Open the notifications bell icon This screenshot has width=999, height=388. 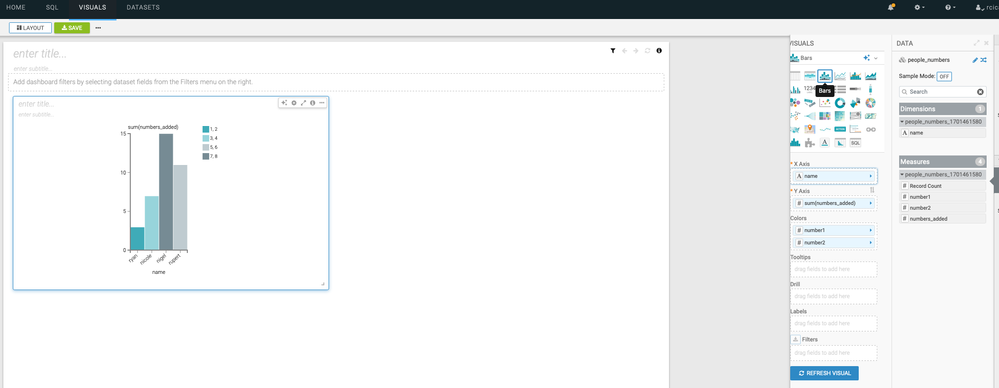click(x=891, y=7)
